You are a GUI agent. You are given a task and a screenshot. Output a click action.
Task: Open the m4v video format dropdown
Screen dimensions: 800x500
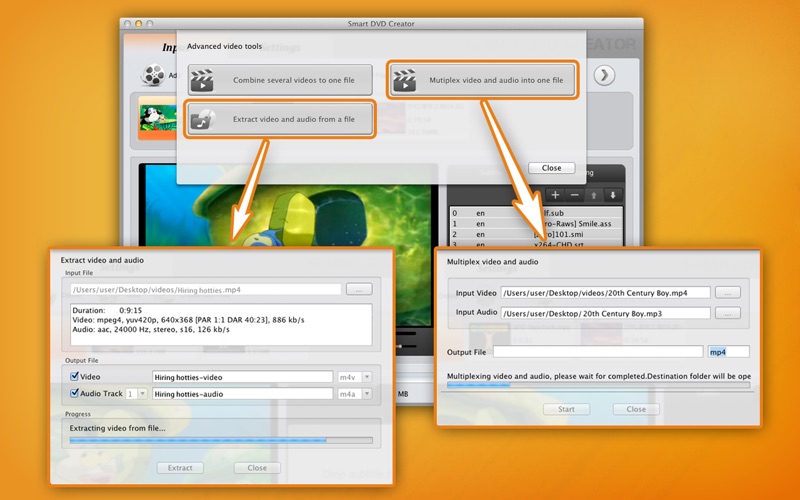pyautogui.click(x=367, y=377)
